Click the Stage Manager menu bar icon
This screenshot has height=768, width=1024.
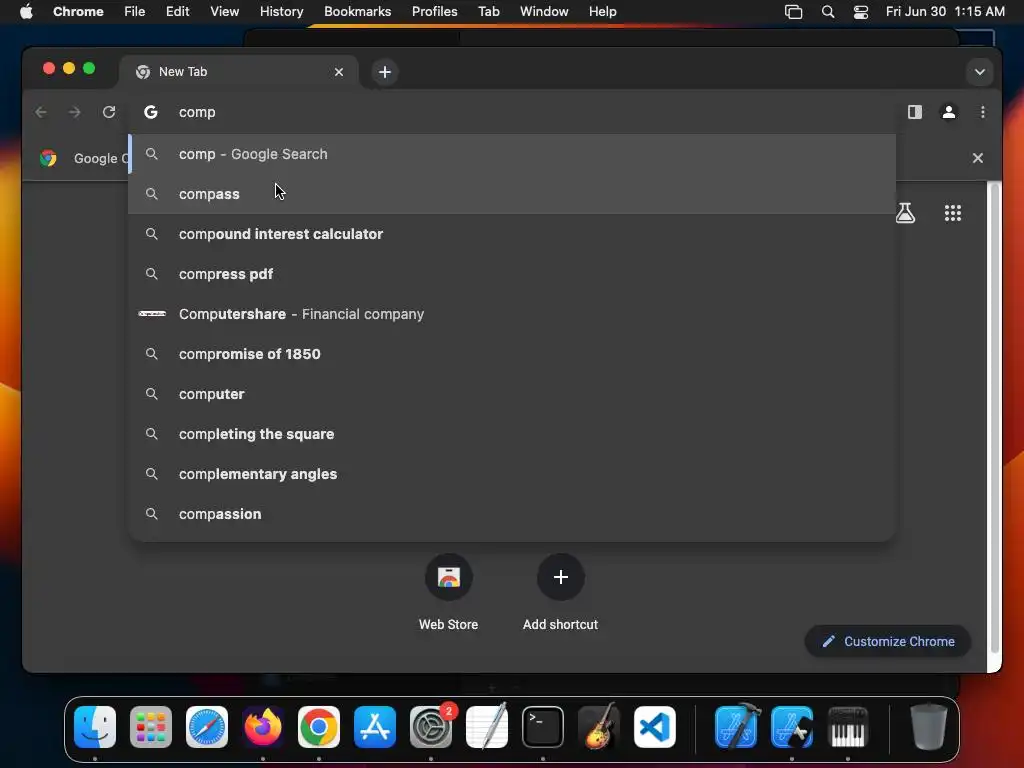[793, 12]
